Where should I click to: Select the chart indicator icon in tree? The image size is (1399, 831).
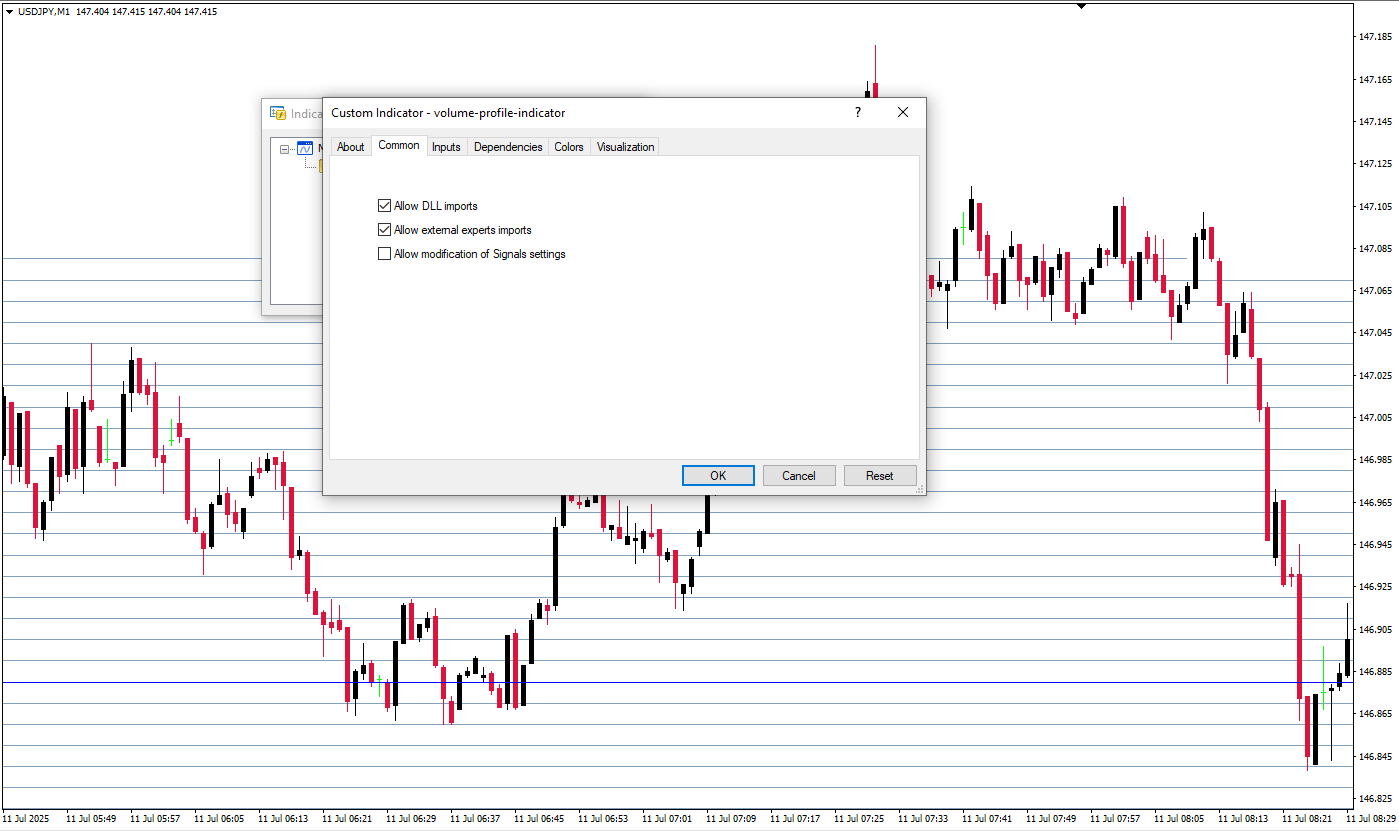pos(305,149)
